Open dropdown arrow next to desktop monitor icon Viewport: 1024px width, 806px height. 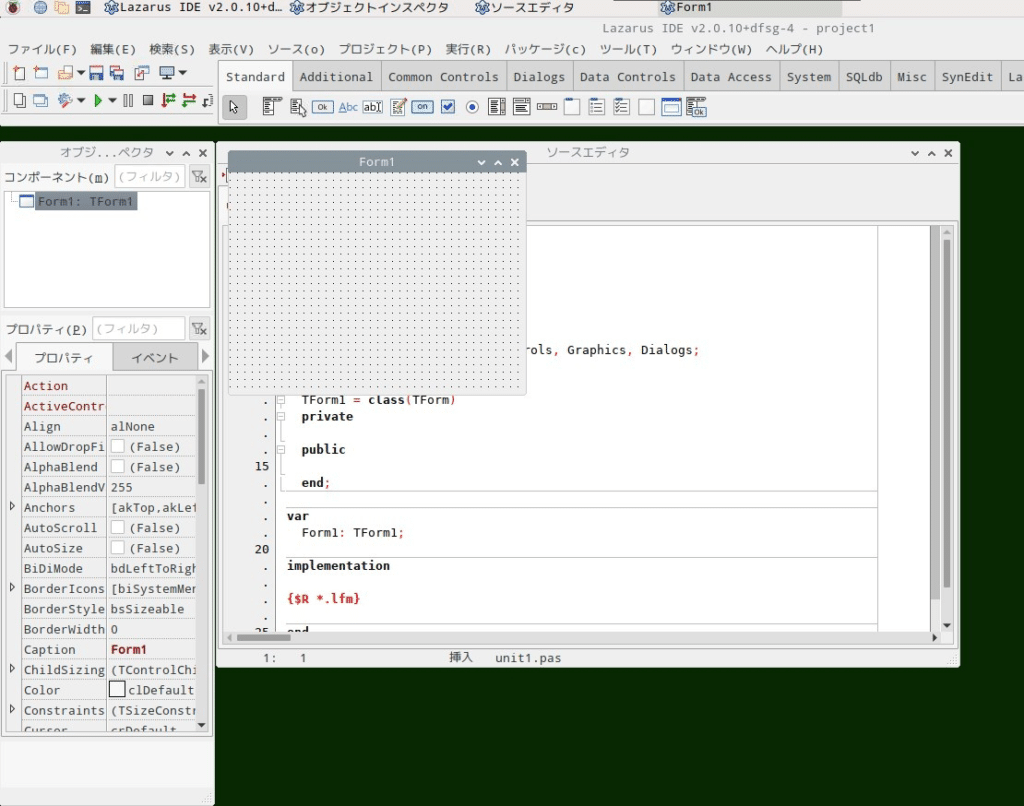(183, 73)
